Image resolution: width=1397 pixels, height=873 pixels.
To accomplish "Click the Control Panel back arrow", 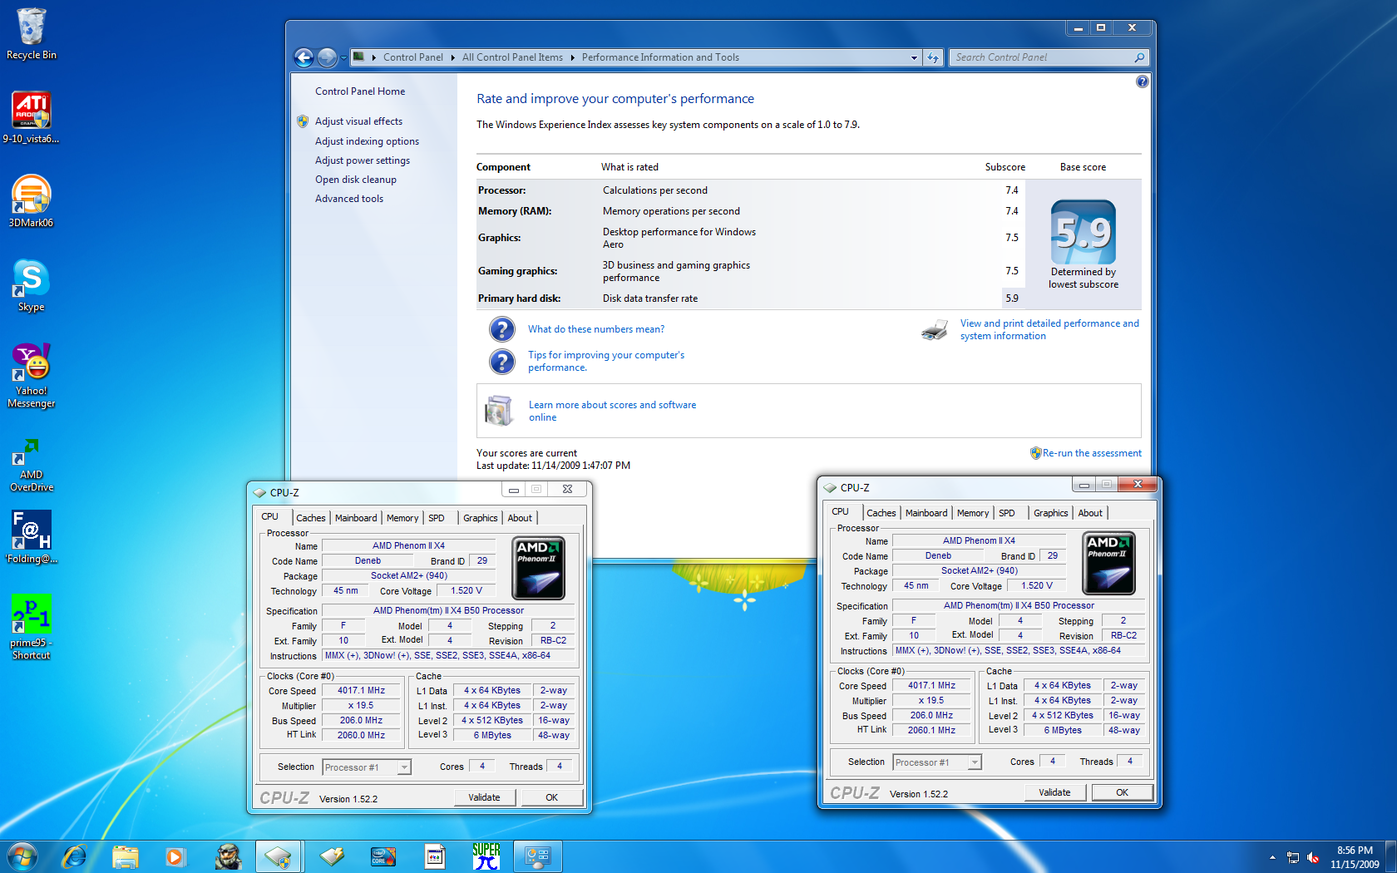I will pyautogui.click(x=304, y=57).
